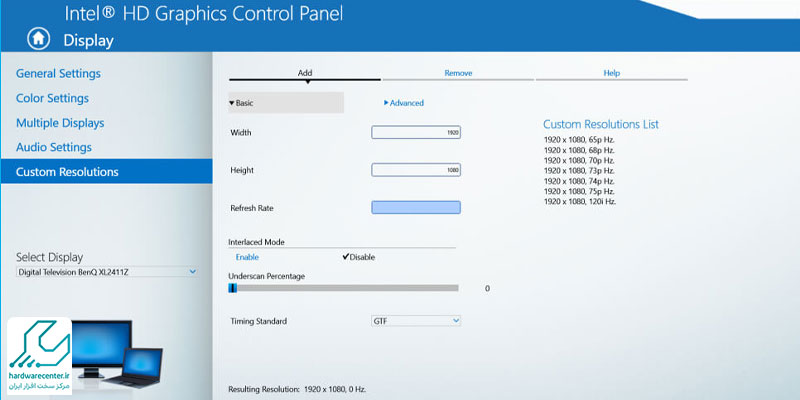
Task: Open the Select Display dropdown
Action: point(107,272)
